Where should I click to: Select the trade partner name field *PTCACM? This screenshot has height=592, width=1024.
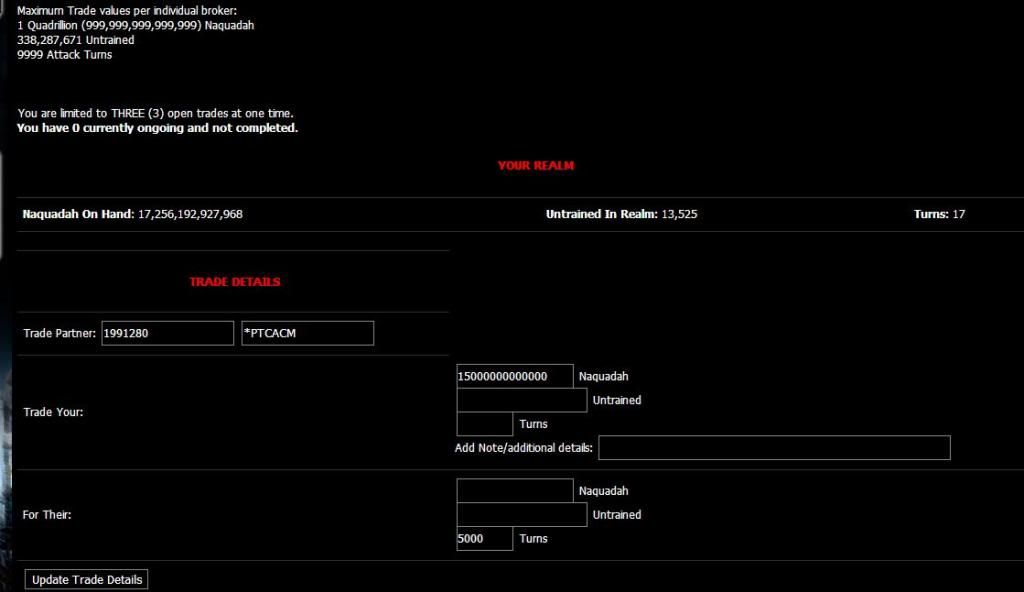click(307, 333)
